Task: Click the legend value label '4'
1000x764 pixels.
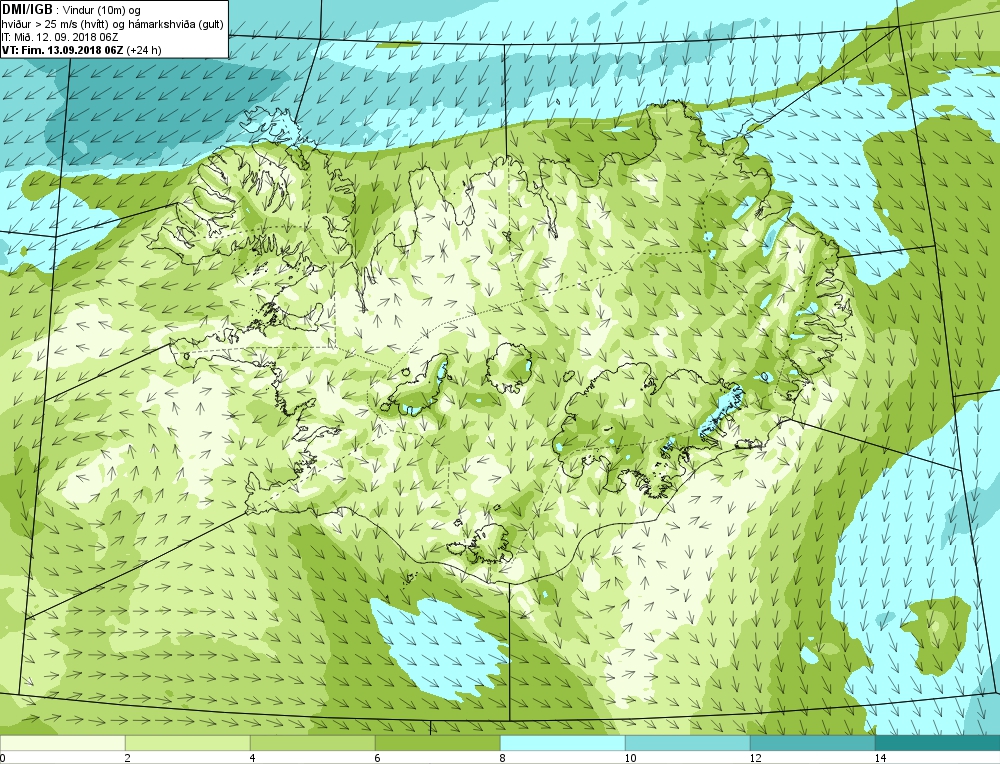Action: coord(253,758)
